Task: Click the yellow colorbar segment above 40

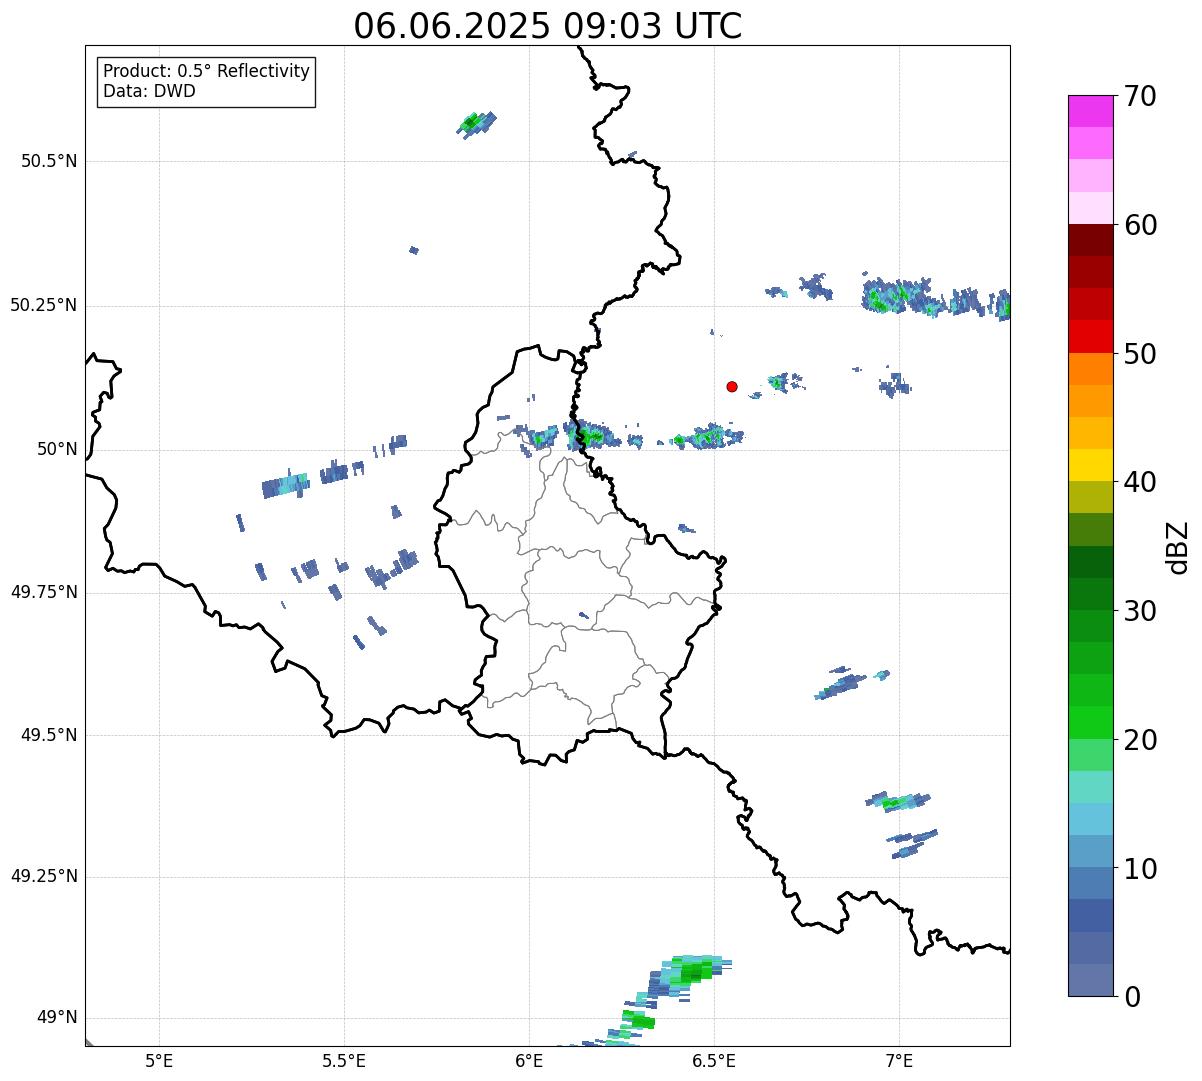Action: 1091,465
